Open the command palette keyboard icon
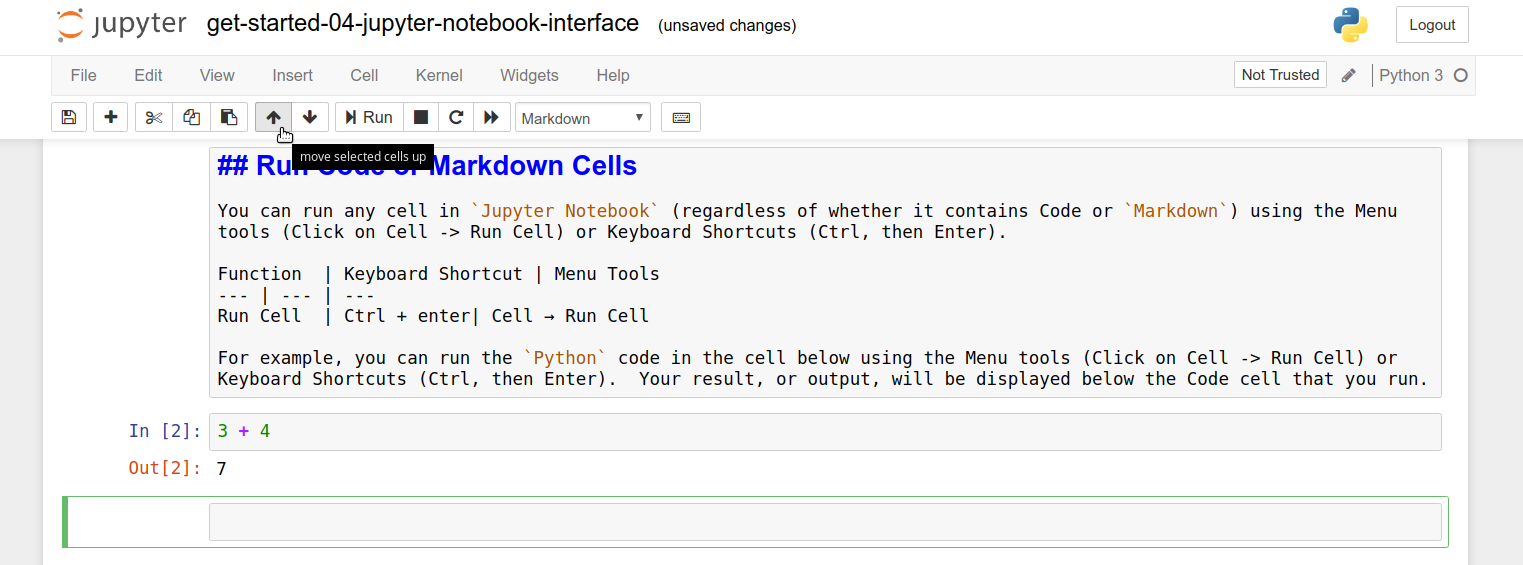Screen dimensions: 1523x565 point(681,117)
